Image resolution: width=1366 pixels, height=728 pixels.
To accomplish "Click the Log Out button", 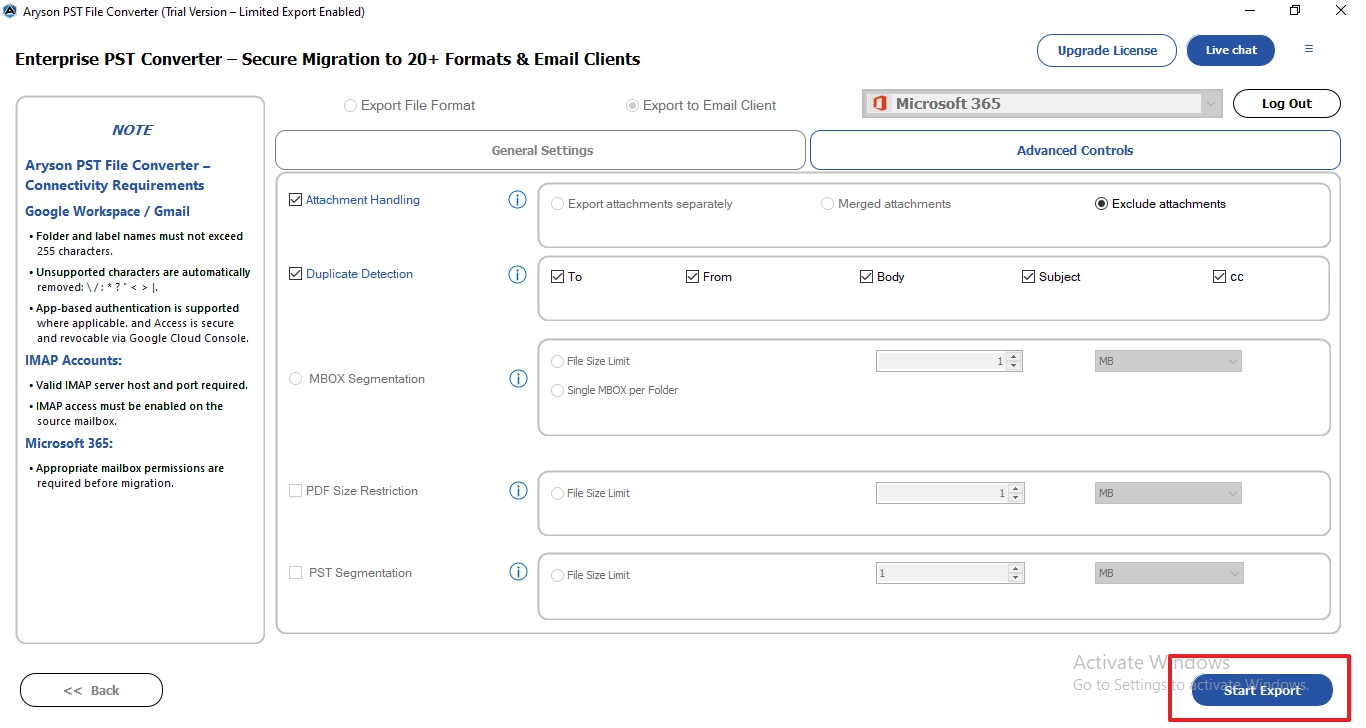I will pos(1287,103).
